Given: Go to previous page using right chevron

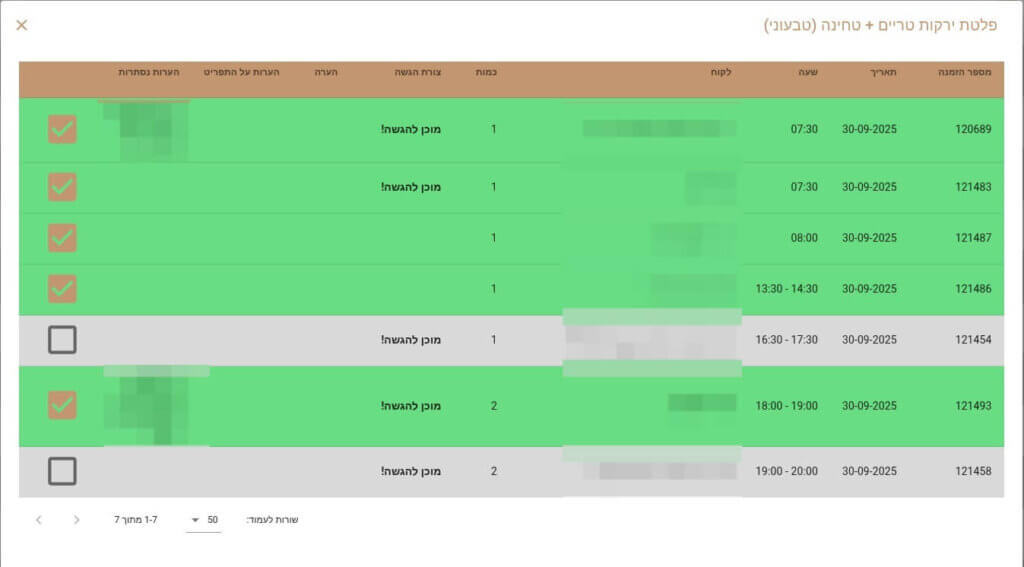Looking at the screenshot, I should coord(77,520).
